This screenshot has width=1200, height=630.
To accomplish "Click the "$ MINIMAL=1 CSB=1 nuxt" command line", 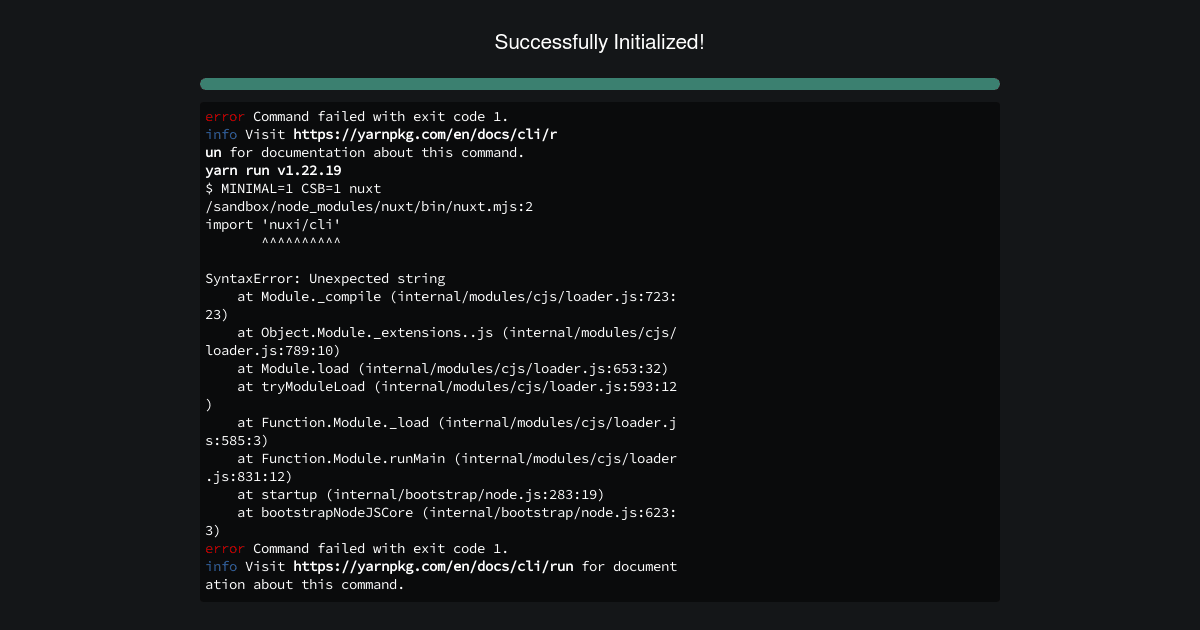I will click(x=293, y=188).
